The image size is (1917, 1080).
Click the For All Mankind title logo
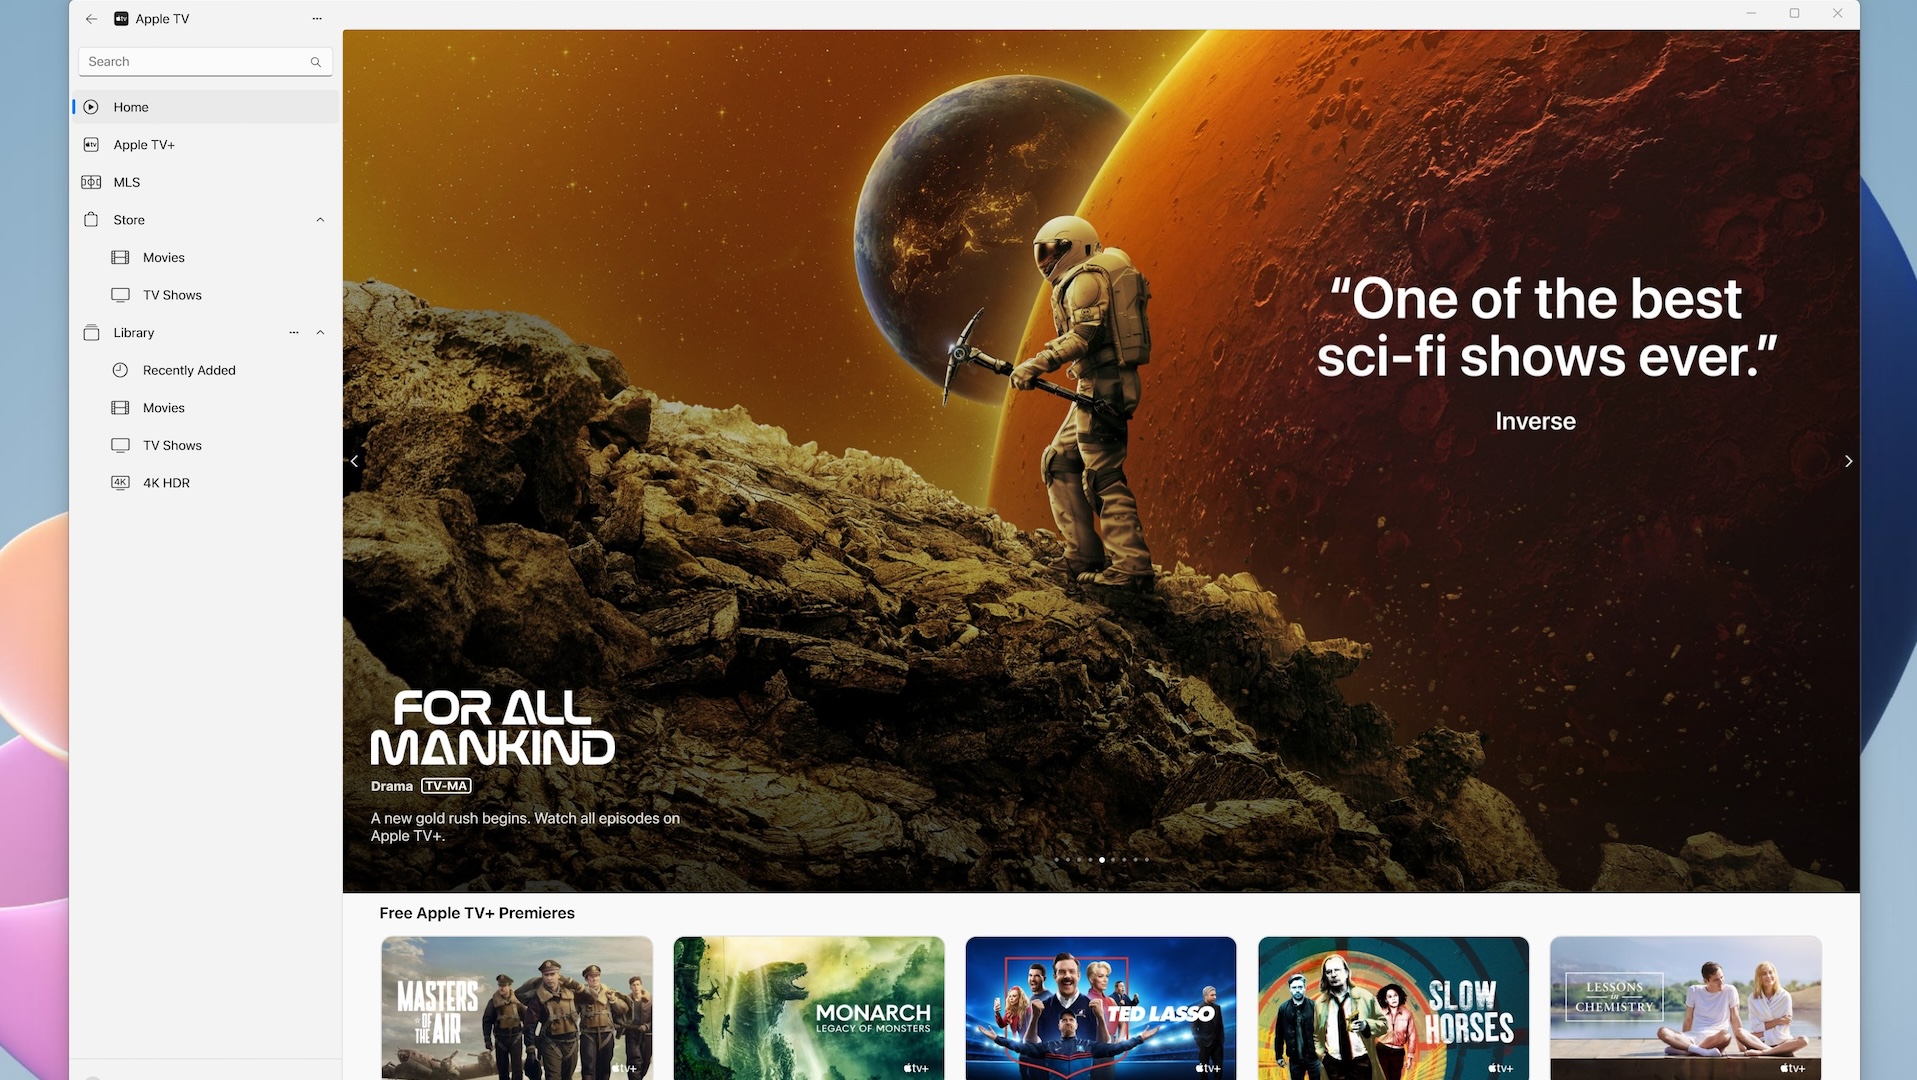click(493, 728)
